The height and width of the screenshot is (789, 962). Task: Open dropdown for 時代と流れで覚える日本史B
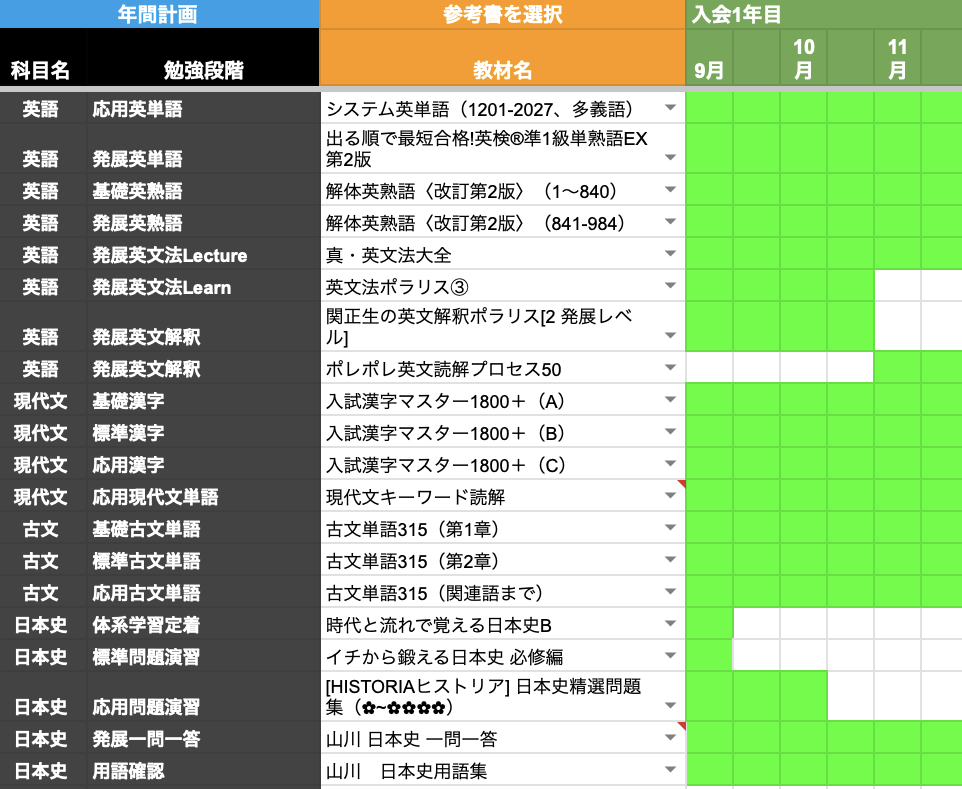670,623
